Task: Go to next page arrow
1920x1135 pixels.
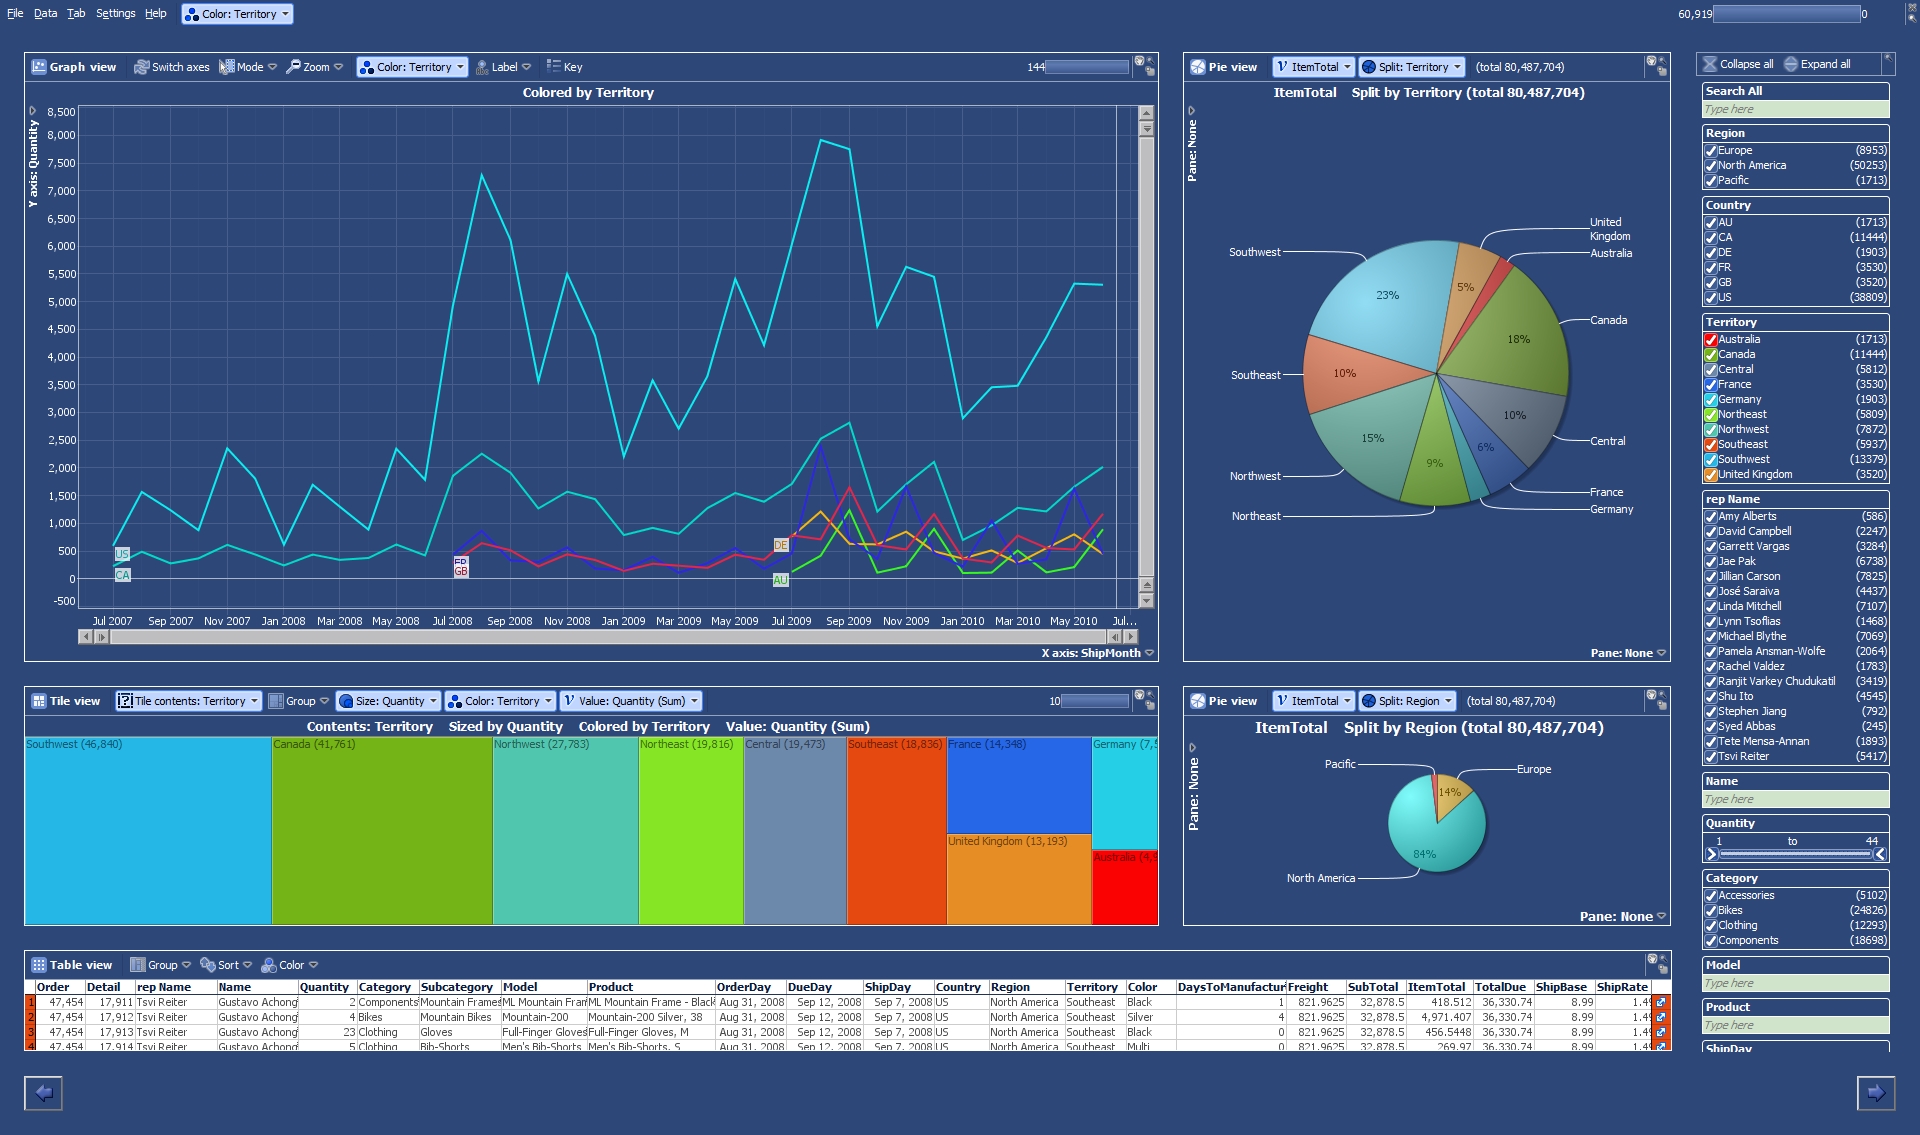Action: point(1876,1093)
